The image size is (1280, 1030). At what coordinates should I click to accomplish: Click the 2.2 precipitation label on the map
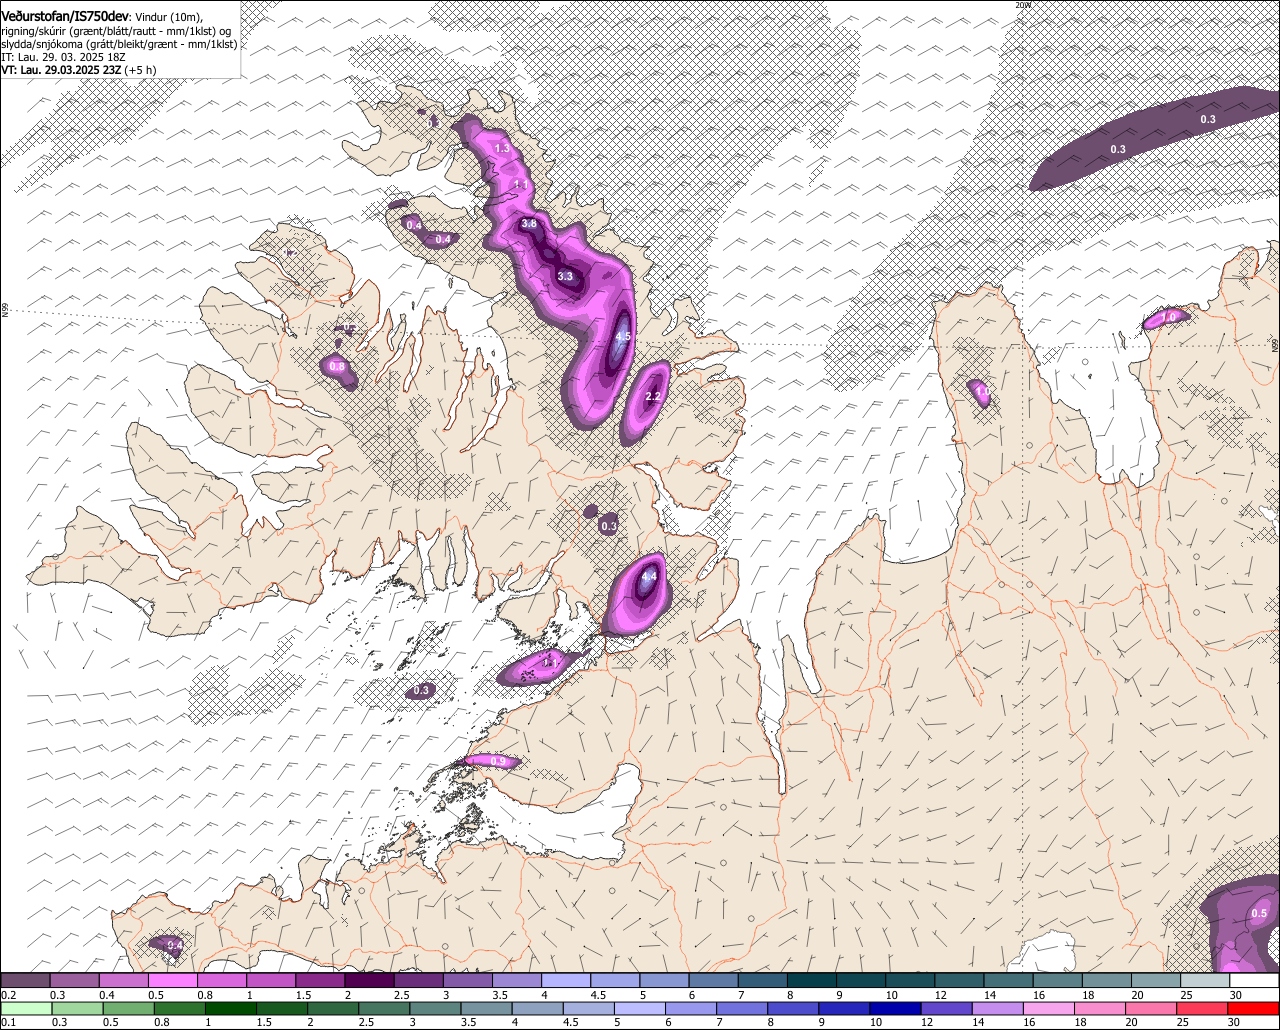[653, 397]
